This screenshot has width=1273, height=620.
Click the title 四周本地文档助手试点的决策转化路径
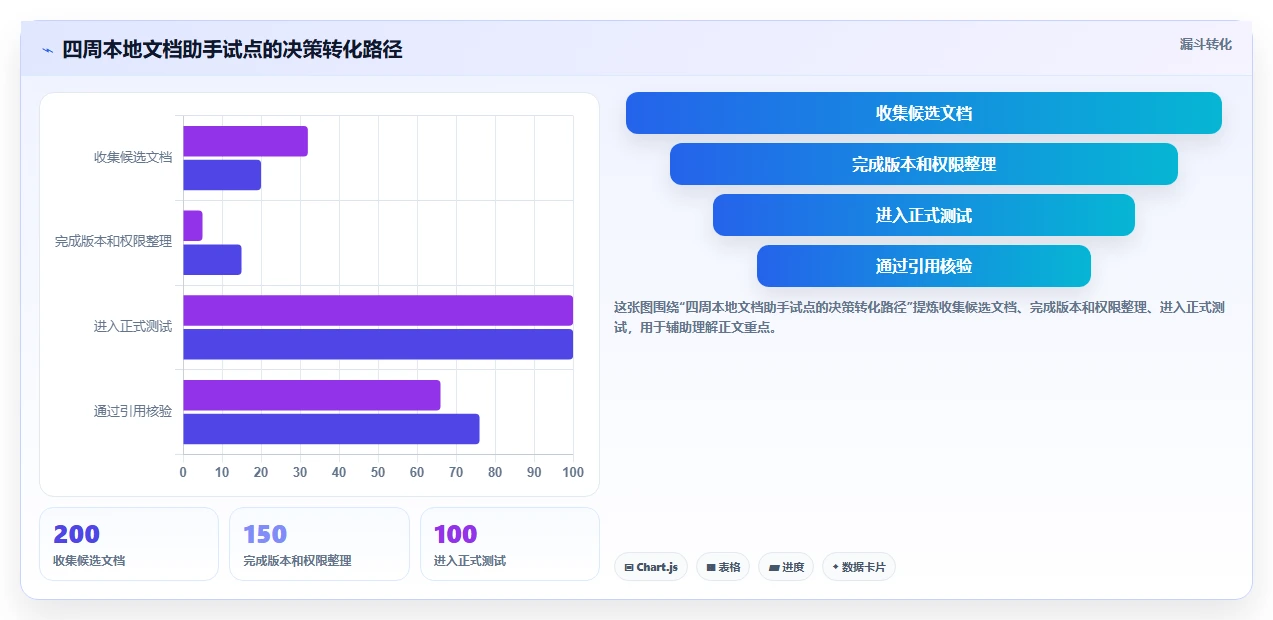[x=232, y=49]
